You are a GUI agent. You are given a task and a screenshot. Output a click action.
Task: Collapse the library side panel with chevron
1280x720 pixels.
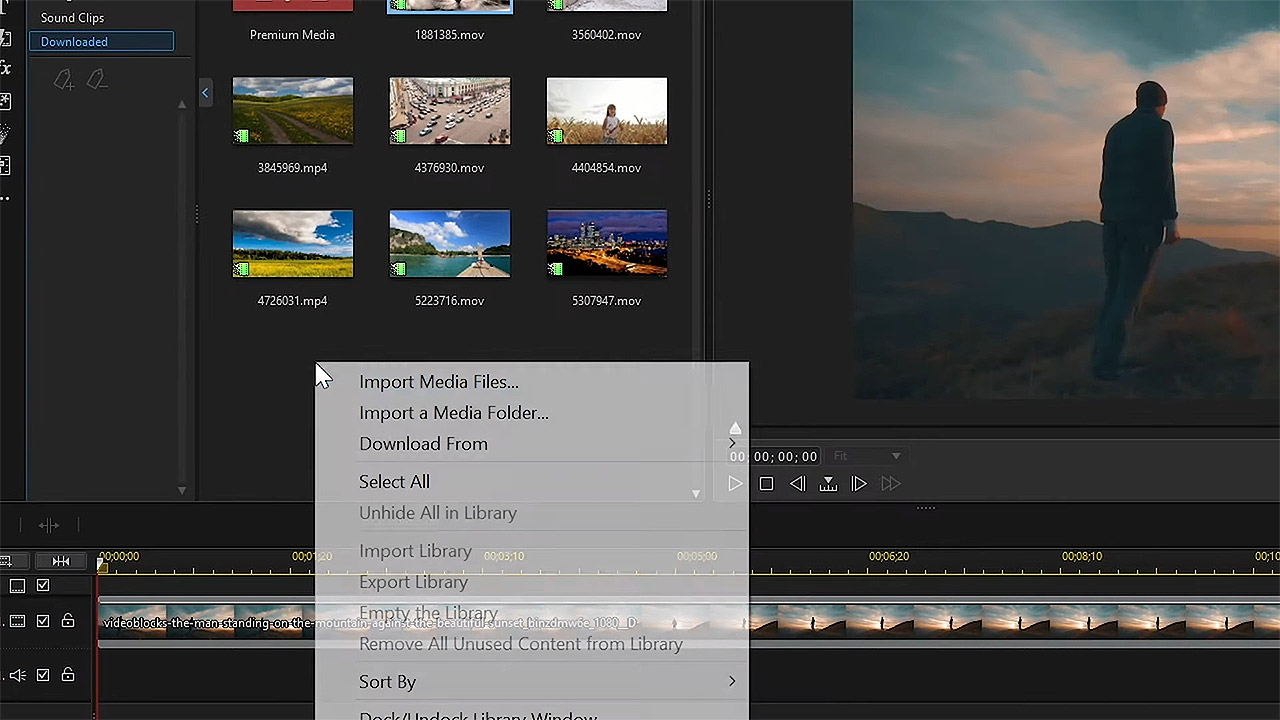click(x=205, y=93)
